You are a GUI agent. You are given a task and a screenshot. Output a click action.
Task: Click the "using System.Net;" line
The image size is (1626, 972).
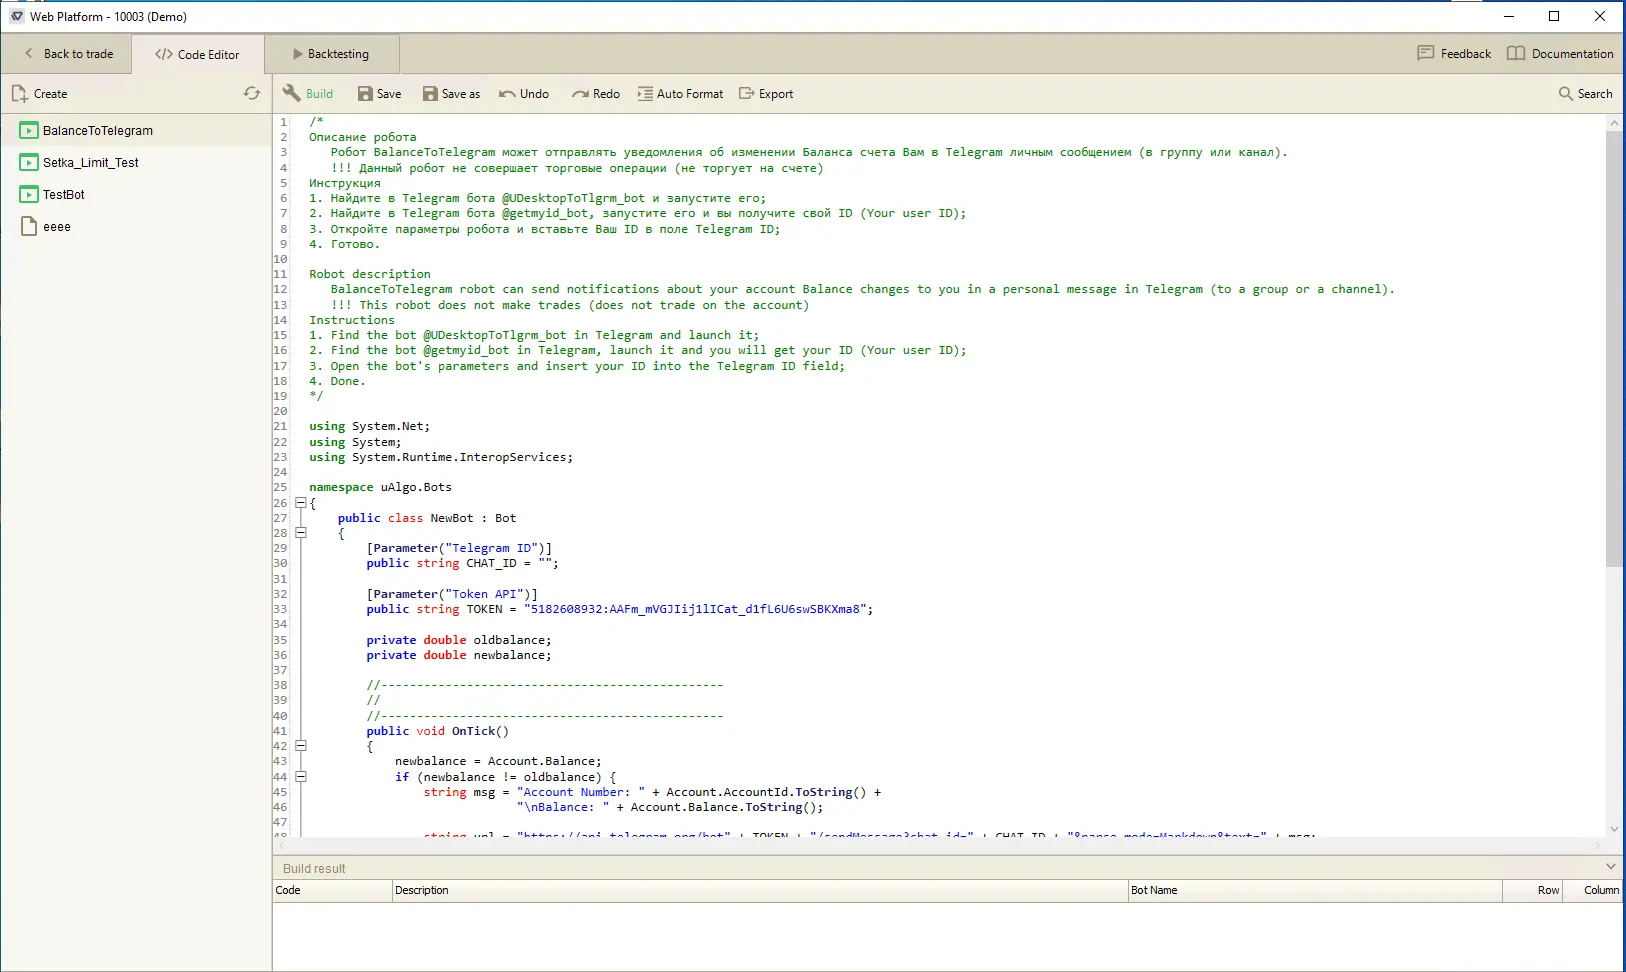pyautogui.click(x=369, y=426)
